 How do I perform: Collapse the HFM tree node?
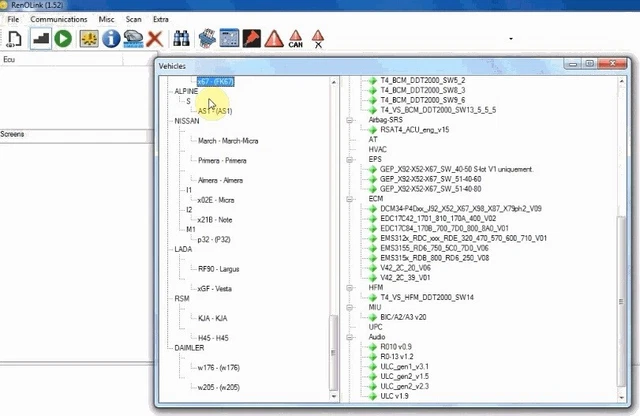click(x=349, y=288)
